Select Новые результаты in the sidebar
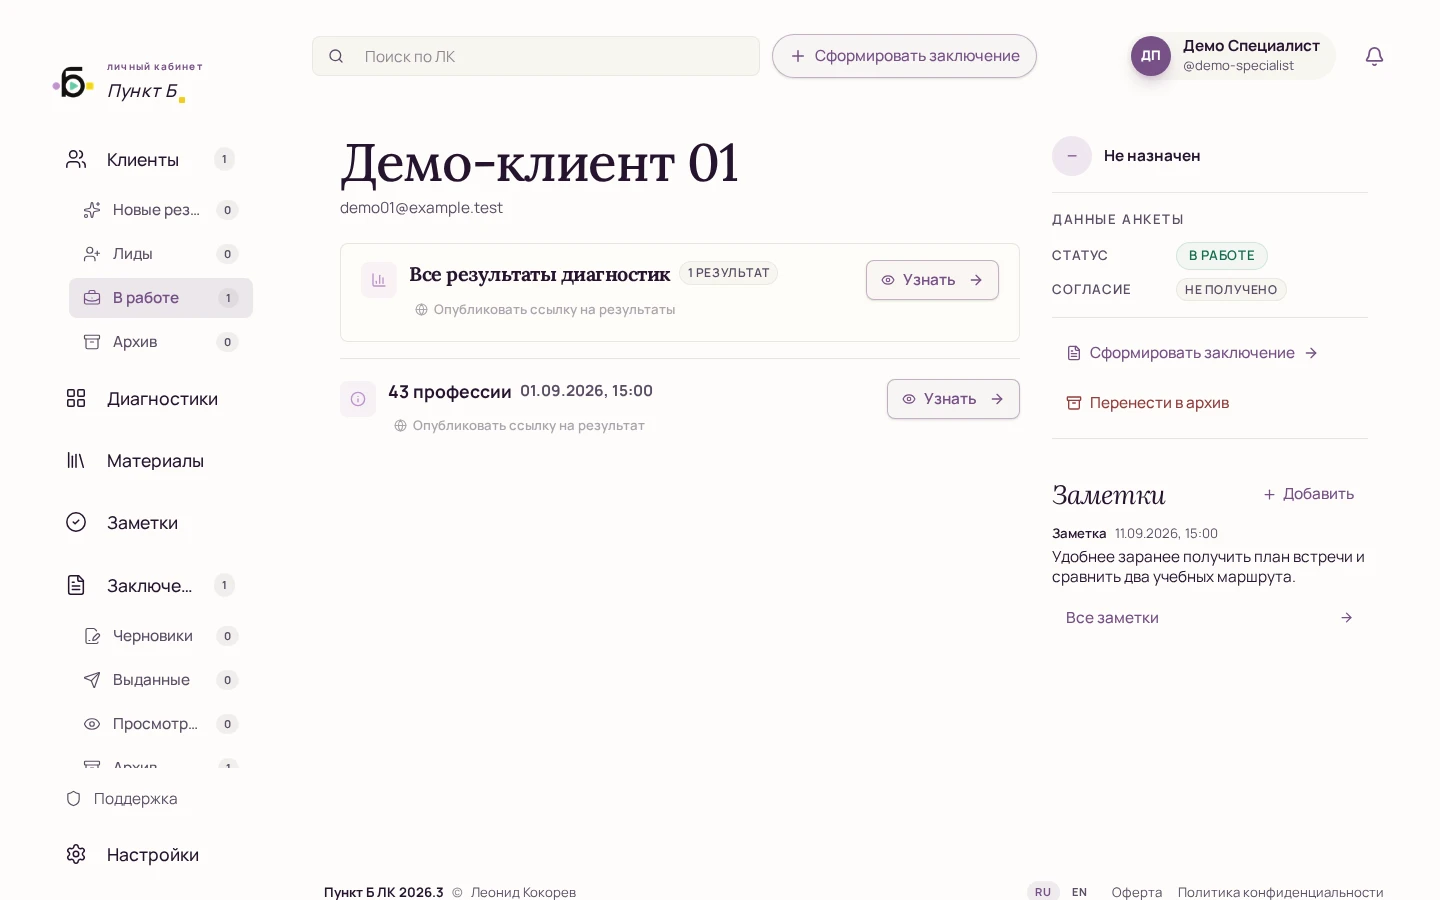 pyautogui.click(x=161, y=210)
